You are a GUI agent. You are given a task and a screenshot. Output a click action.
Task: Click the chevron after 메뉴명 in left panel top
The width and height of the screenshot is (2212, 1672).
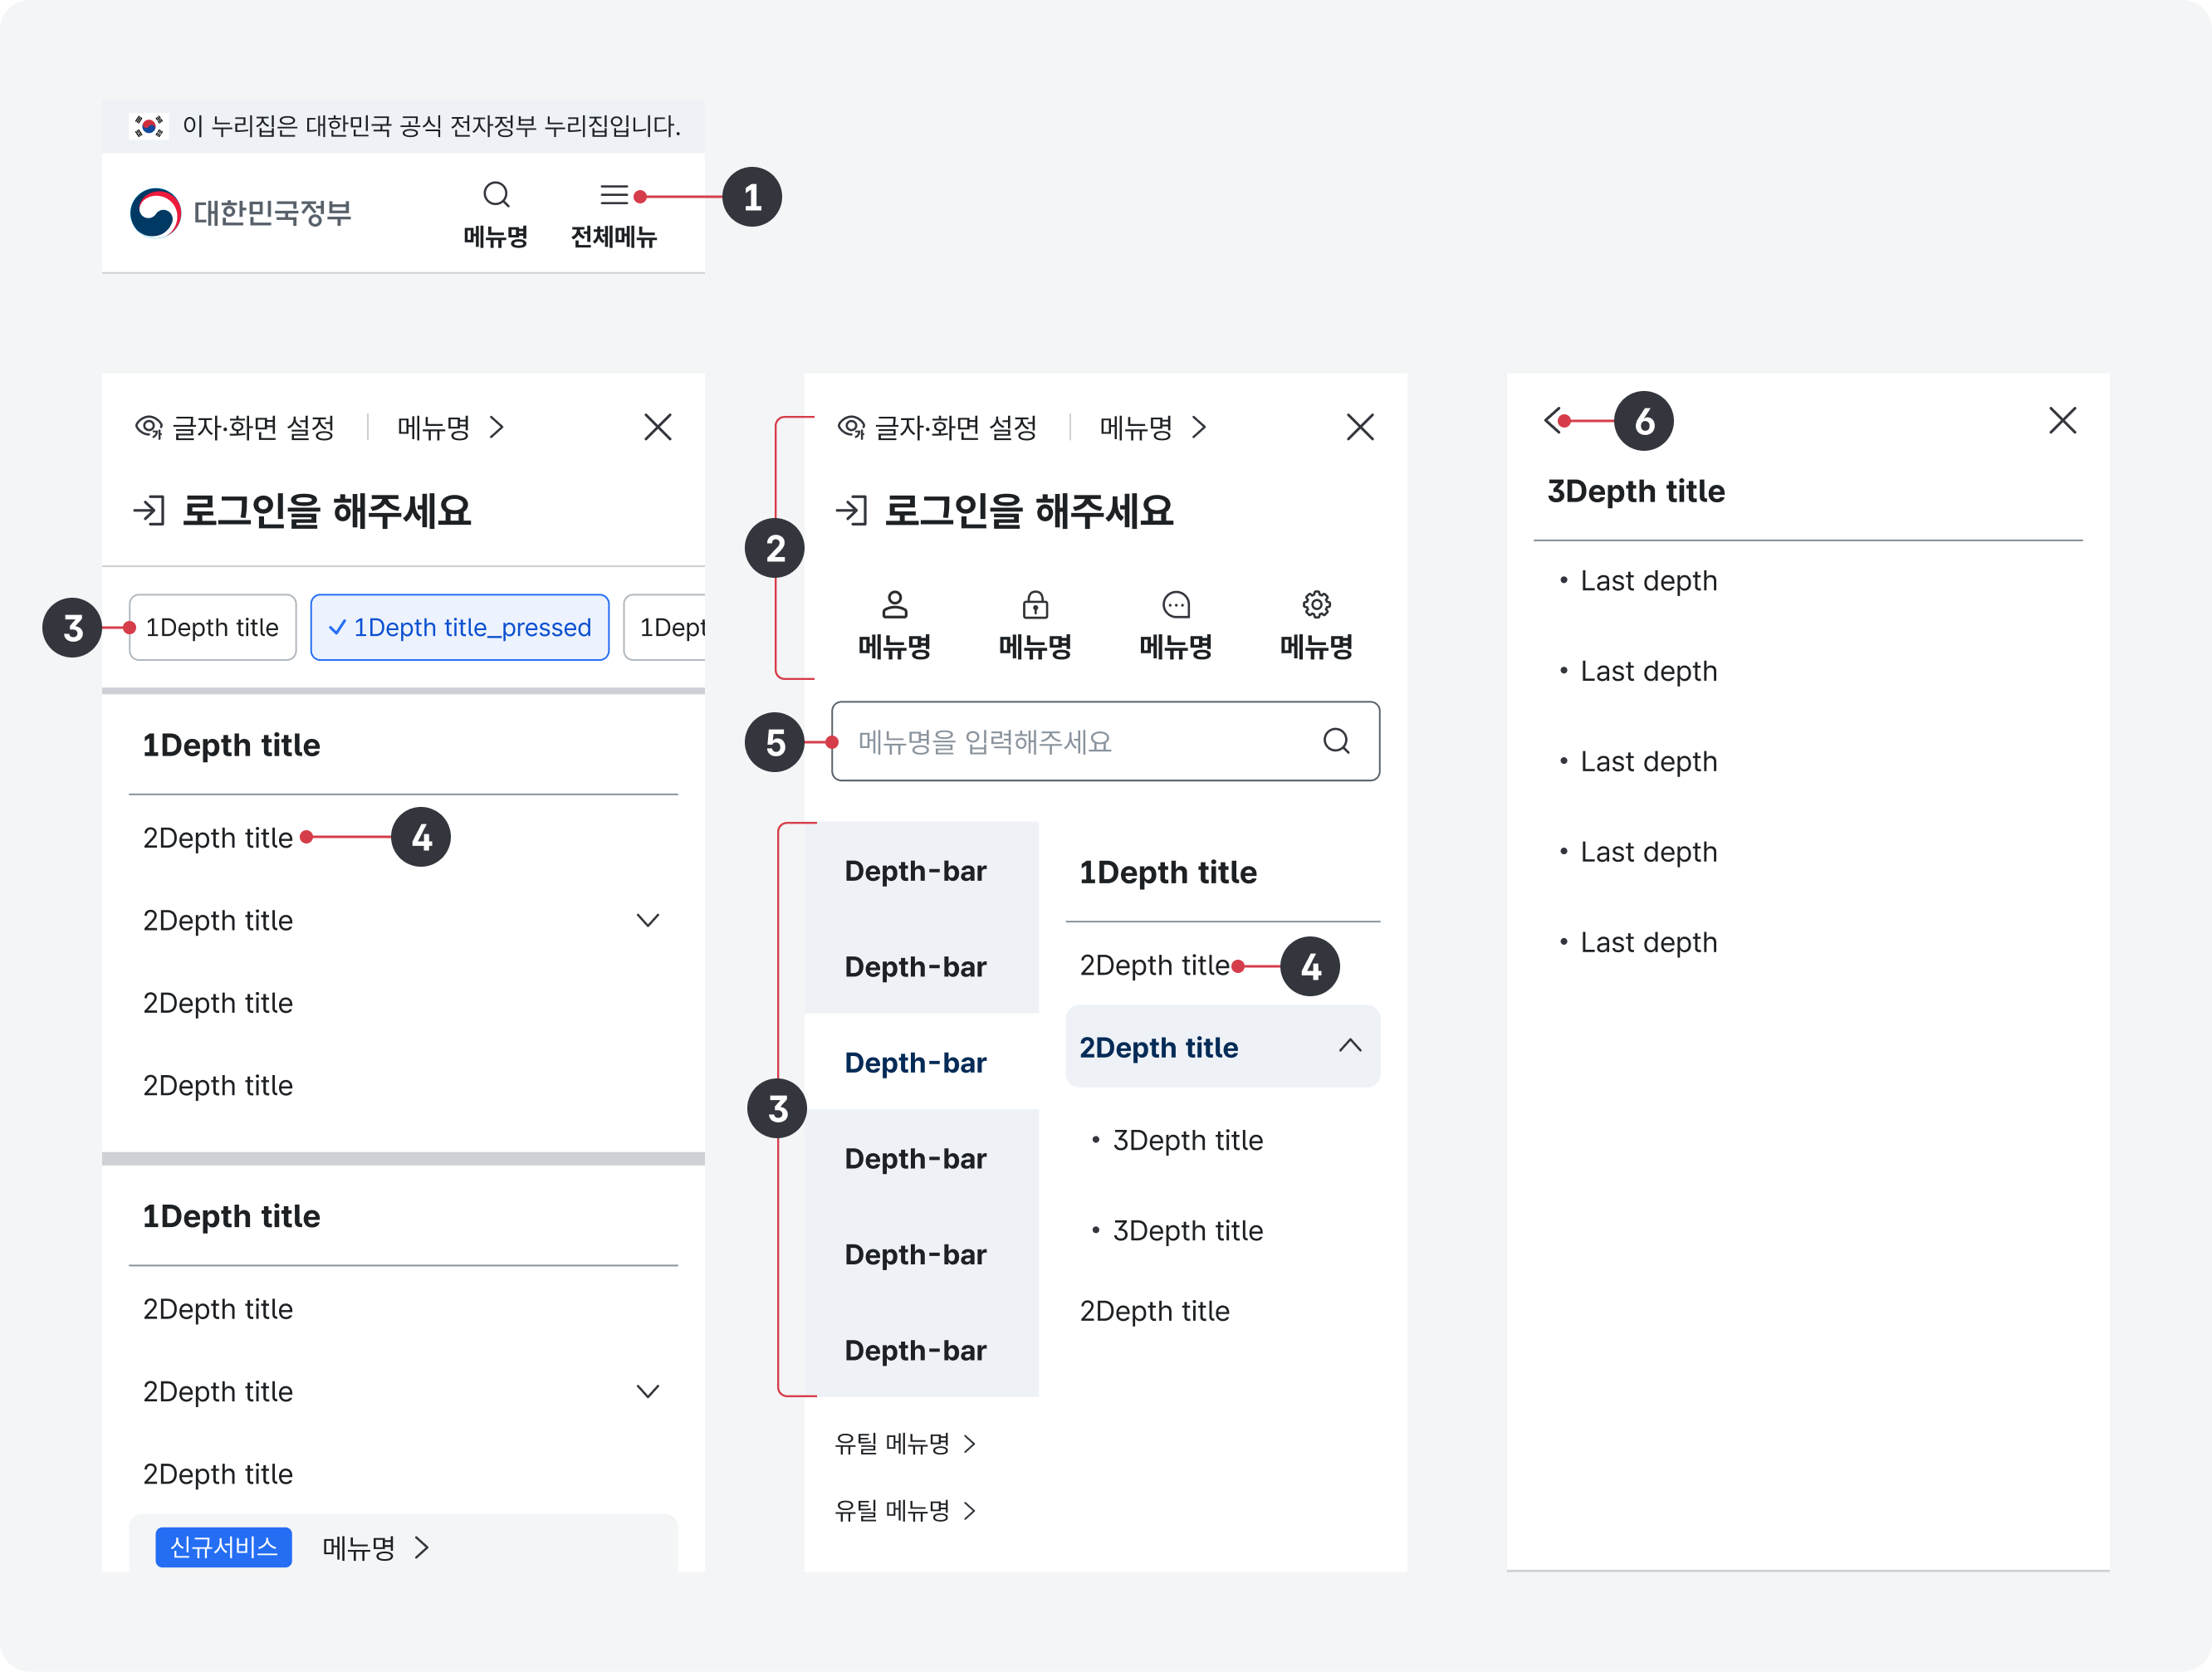497,428
